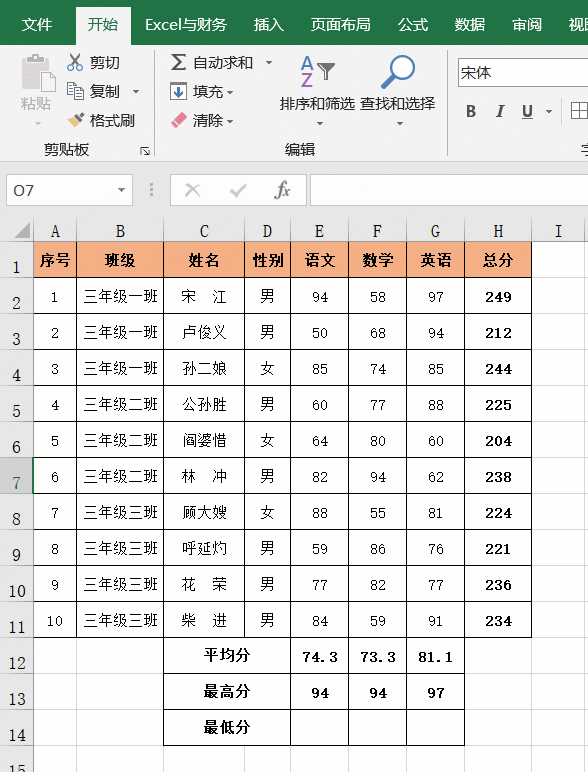This screenshot has height=772, width=588.
Task: Expand the Underline style dropdown arrow
Action: (x=549, y=112)
